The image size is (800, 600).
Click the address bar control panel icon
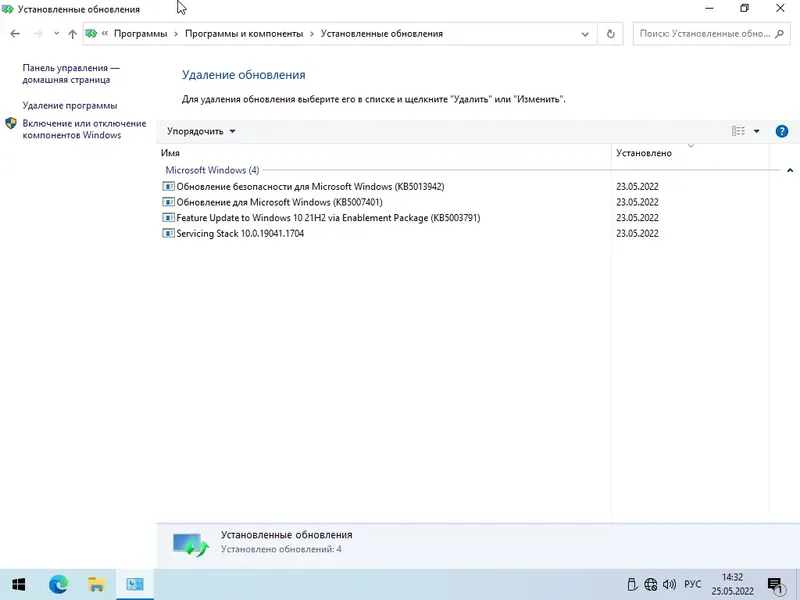point(91,34)
